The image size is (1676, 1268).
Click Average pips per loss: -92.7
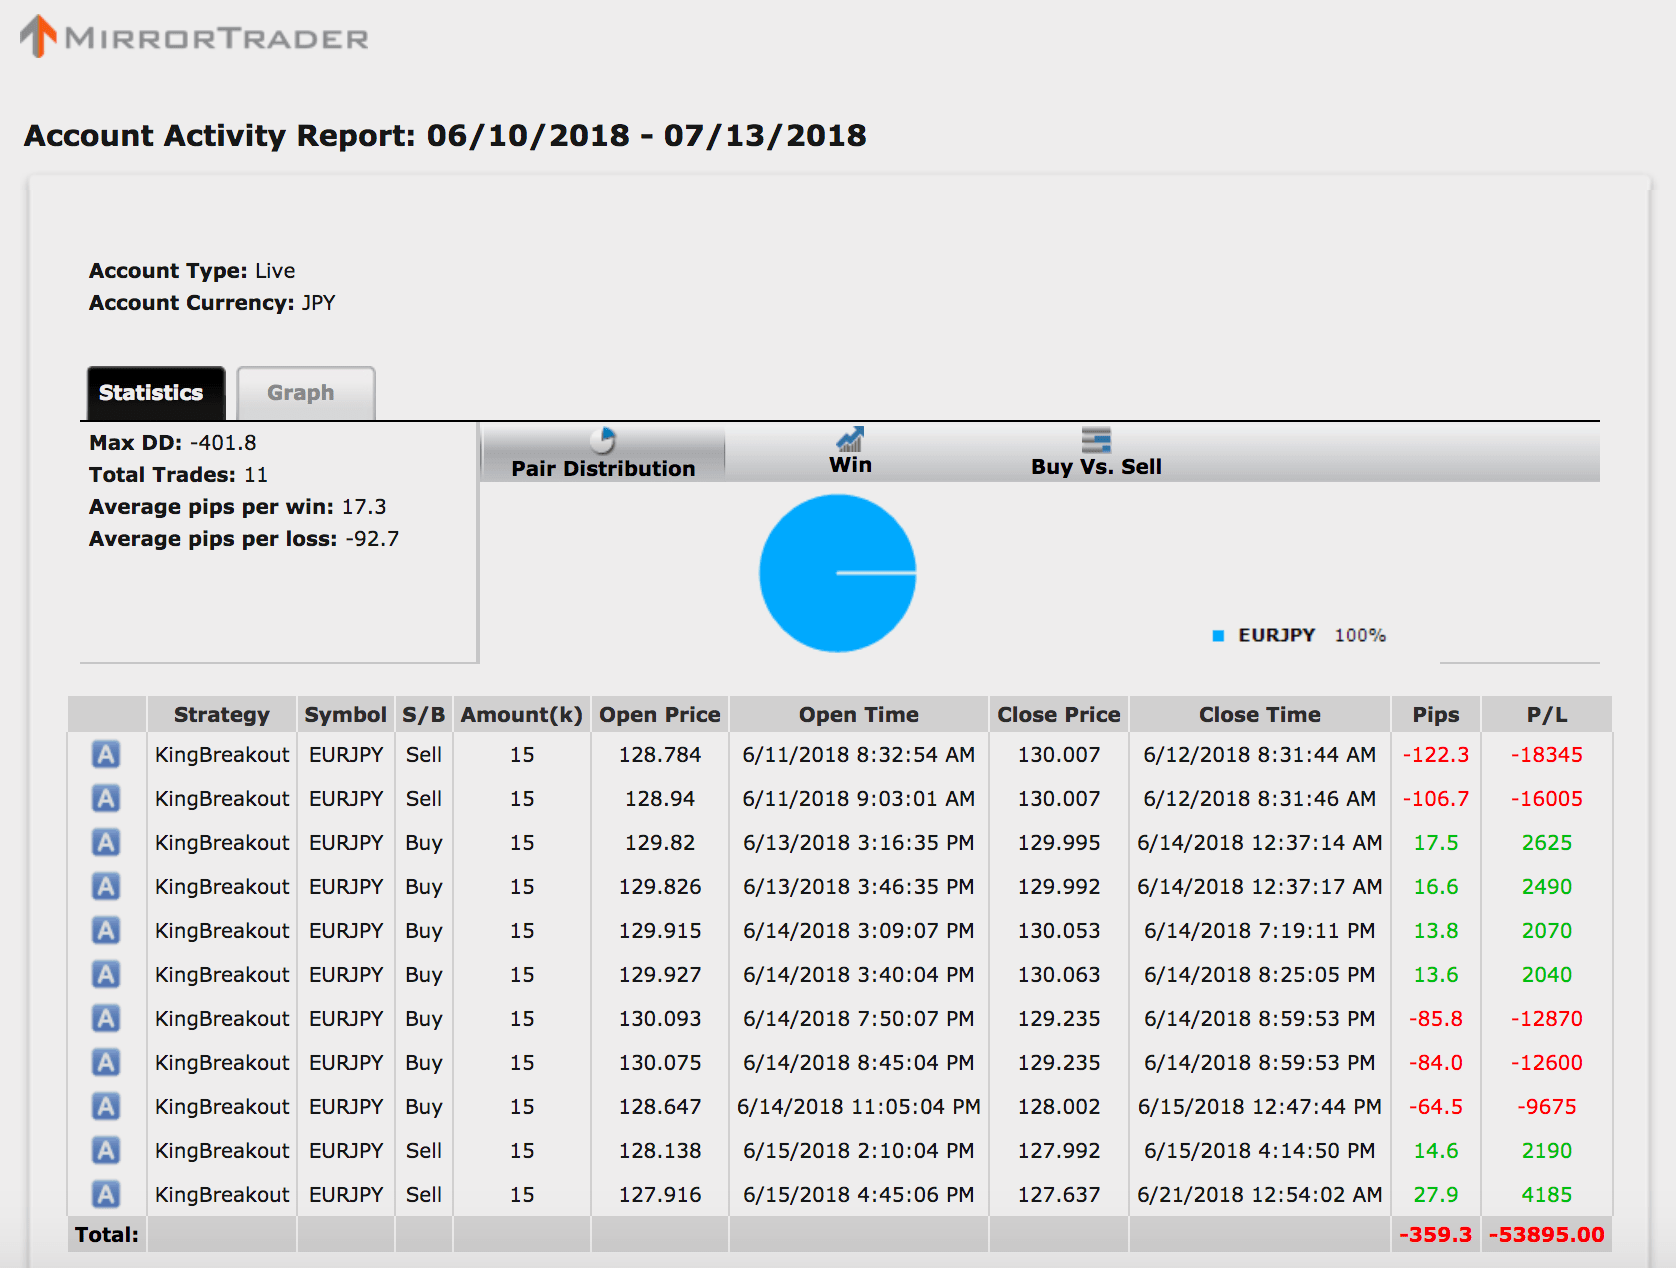[x=244, y=539]
